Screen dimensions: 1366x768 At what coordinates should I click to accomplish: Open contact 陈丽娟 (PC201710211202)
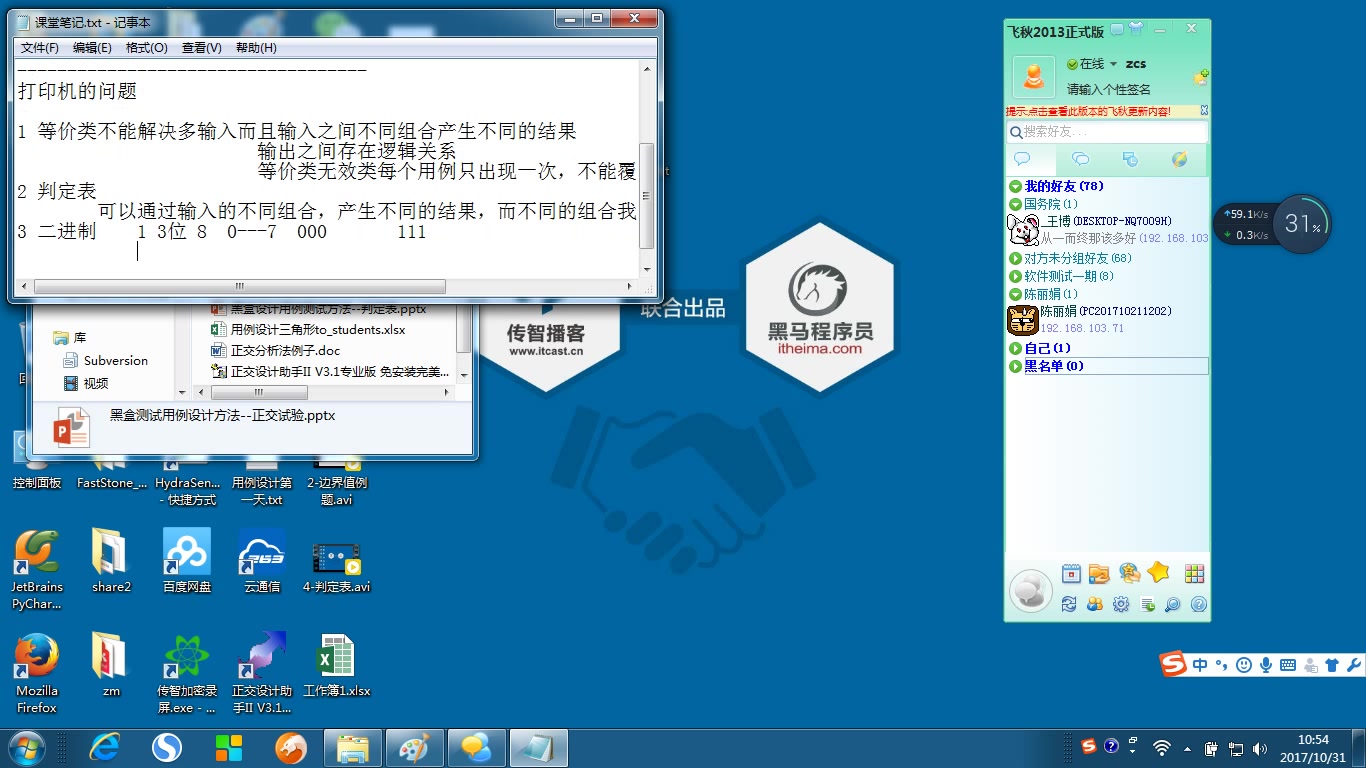pos(1108,319)
